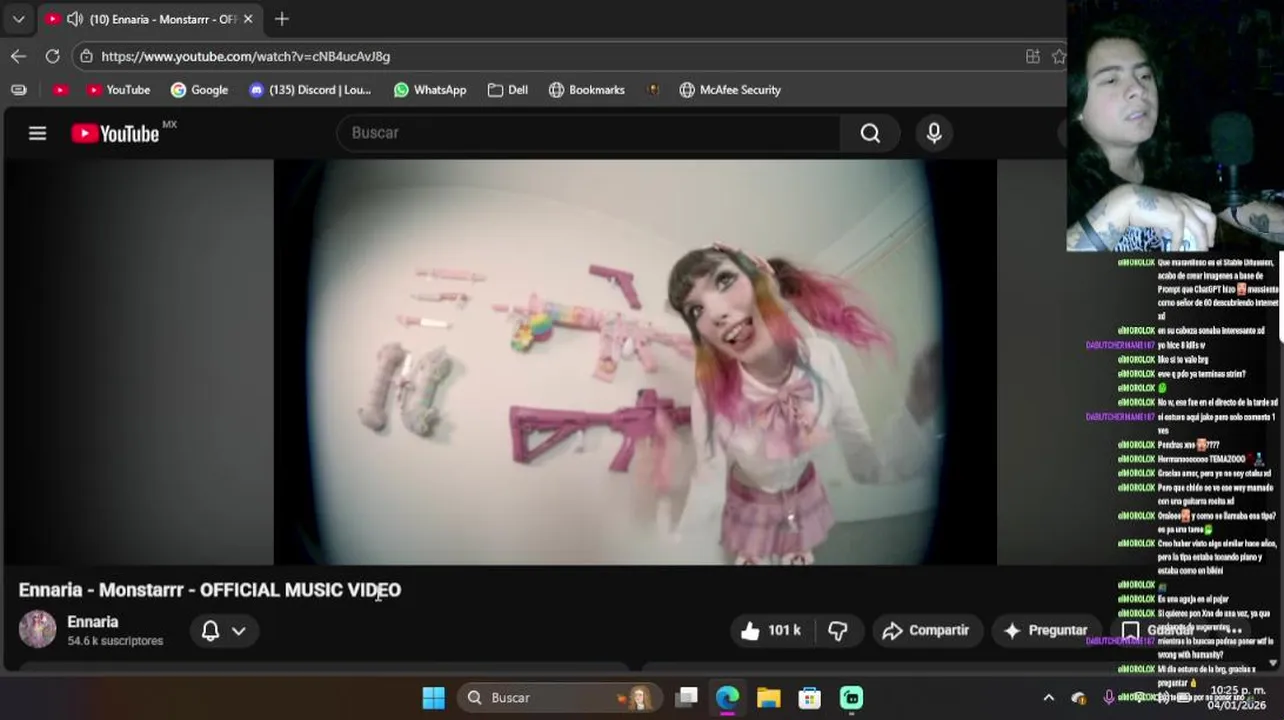Dislike the Monstarrr video
This screenshot has height=720, width=1284.
[x=838, y=630]
